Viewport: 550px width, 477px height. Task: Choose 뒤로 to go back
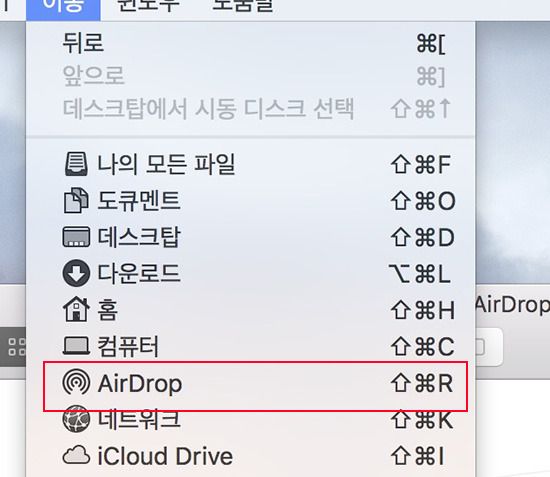pos(250,43)
